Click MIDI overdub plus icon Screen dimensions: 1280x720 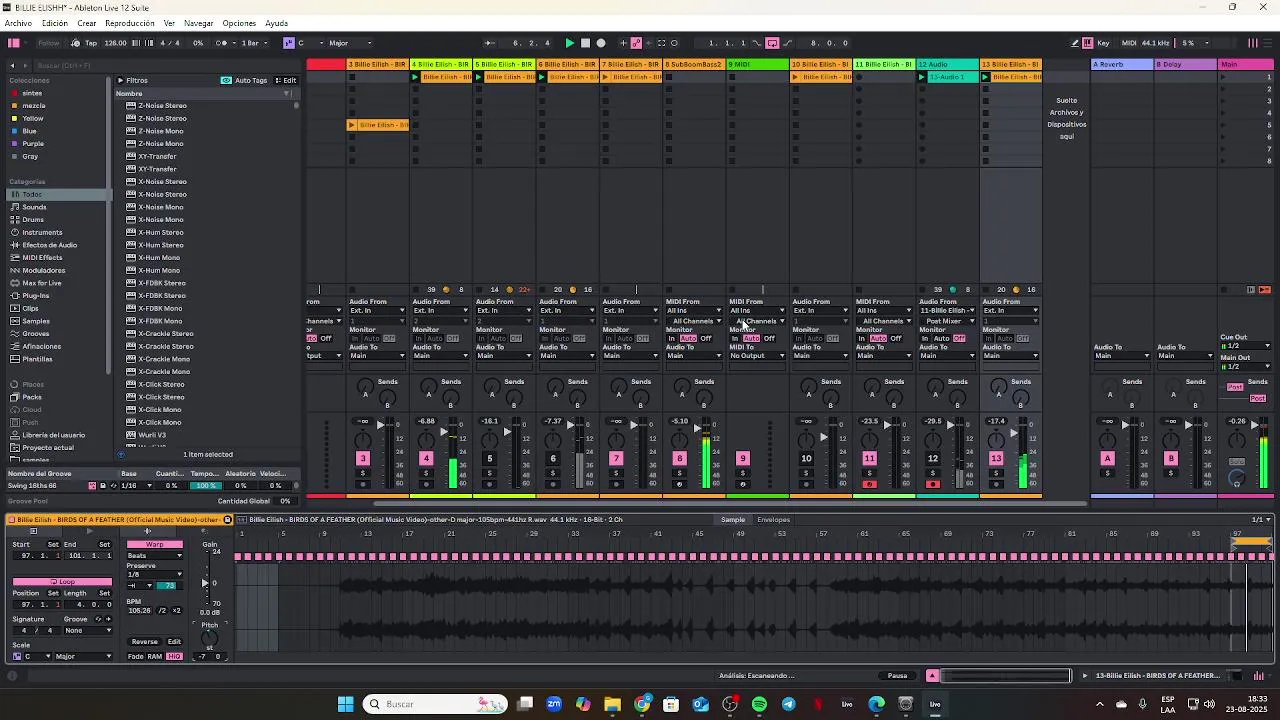click(x=623, y=43)
